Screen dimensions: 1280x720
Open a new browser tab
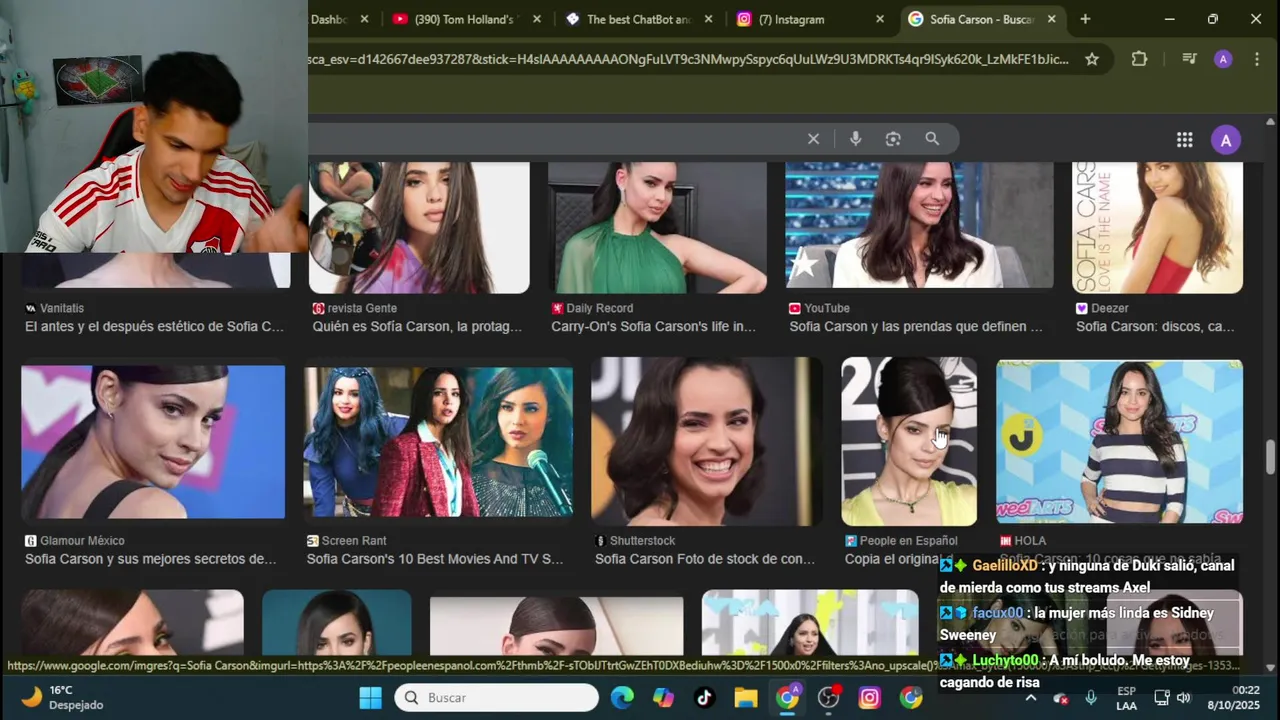[x=1085, y=19]
